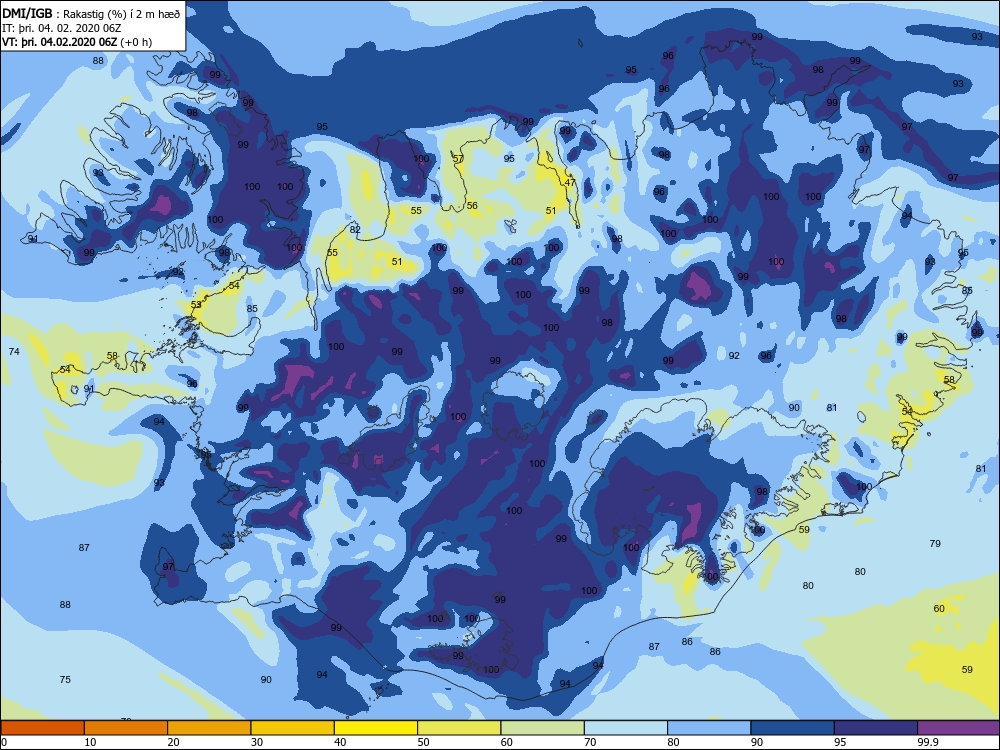Click the humidity value '74' on the map
This screenshot has width=1000, height=750.
pyautogui.click(x=14, y=351)
